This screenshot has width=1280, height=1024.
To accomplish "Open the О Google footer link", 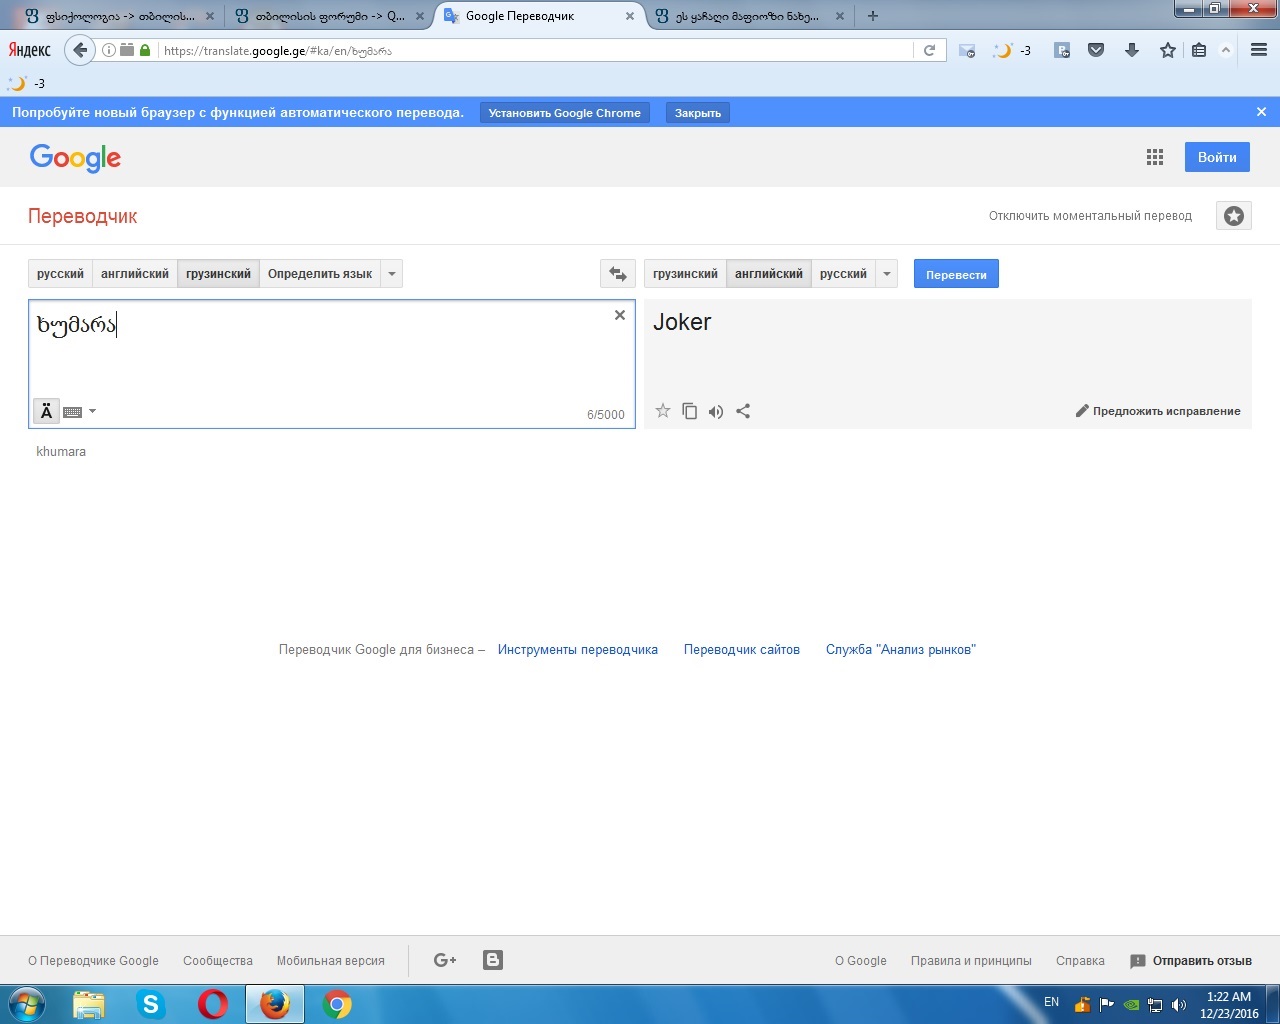I will pyautogui.click(x=861, y=961).
